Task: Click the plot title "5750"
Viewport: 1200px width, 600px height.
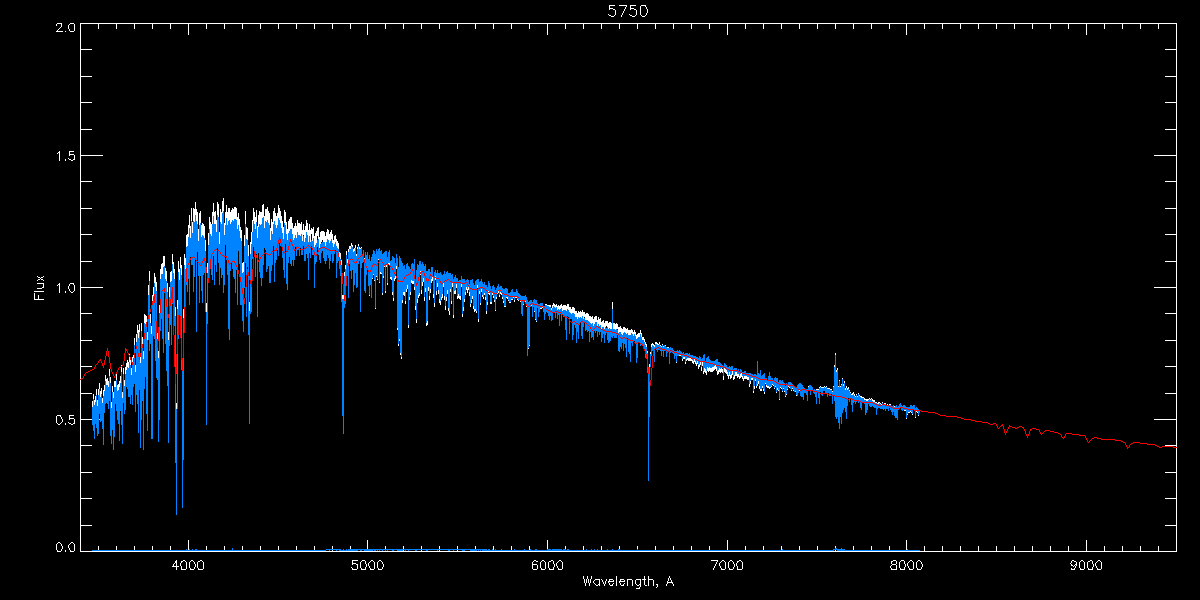Action: point(622,12)
